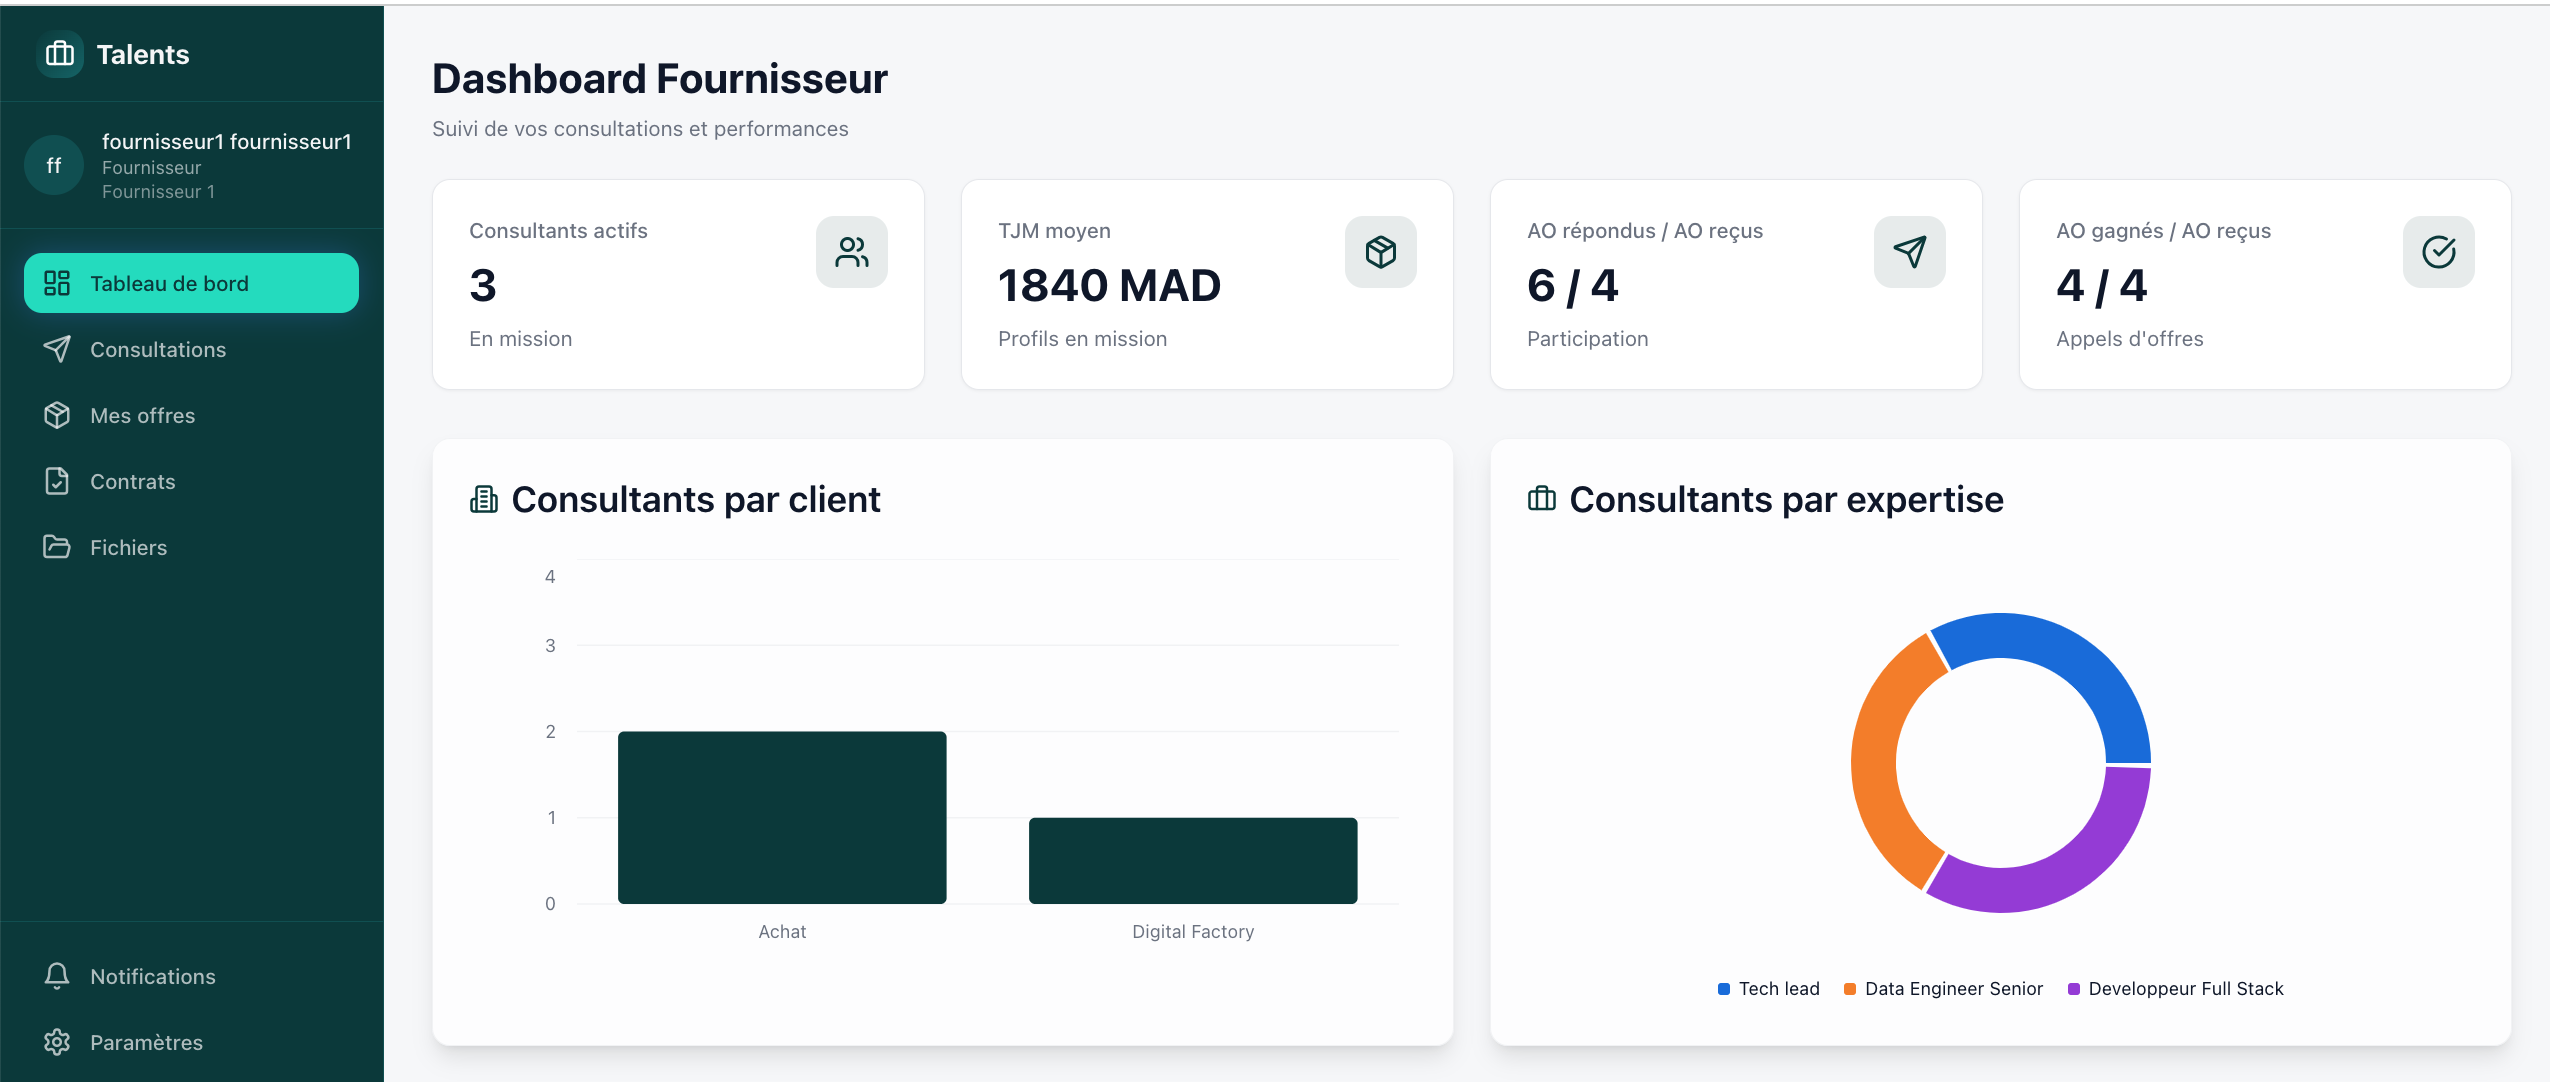
Task: Open Fichiers using the folder icon
Action: tap(57, 547)
